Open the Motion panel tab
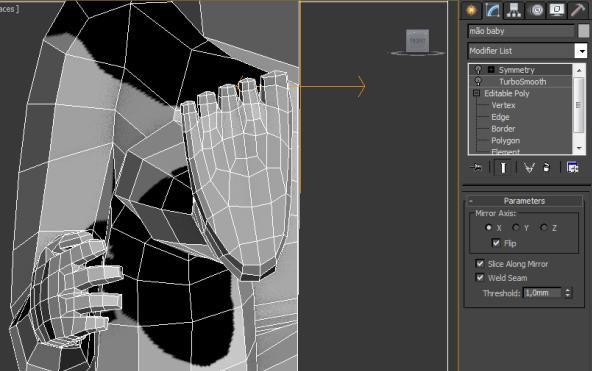 tap(536, 10)
